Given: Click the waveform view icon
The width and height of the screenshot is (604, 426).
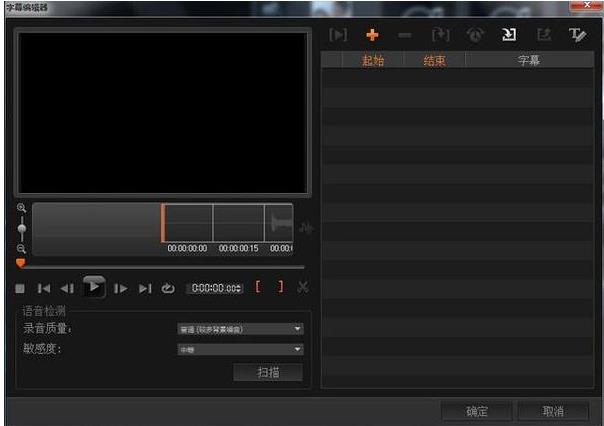Looking at the screenshot, I should click(306, 228).
